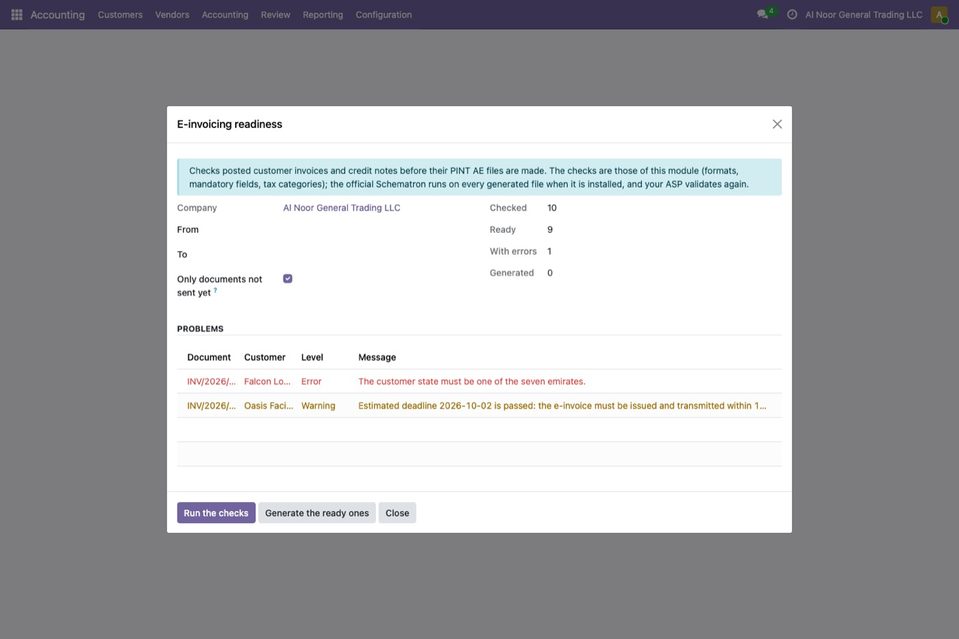Screen dimensions: 959x639
Task: Open the apps grid menu icon
Action: pos(17,15)
